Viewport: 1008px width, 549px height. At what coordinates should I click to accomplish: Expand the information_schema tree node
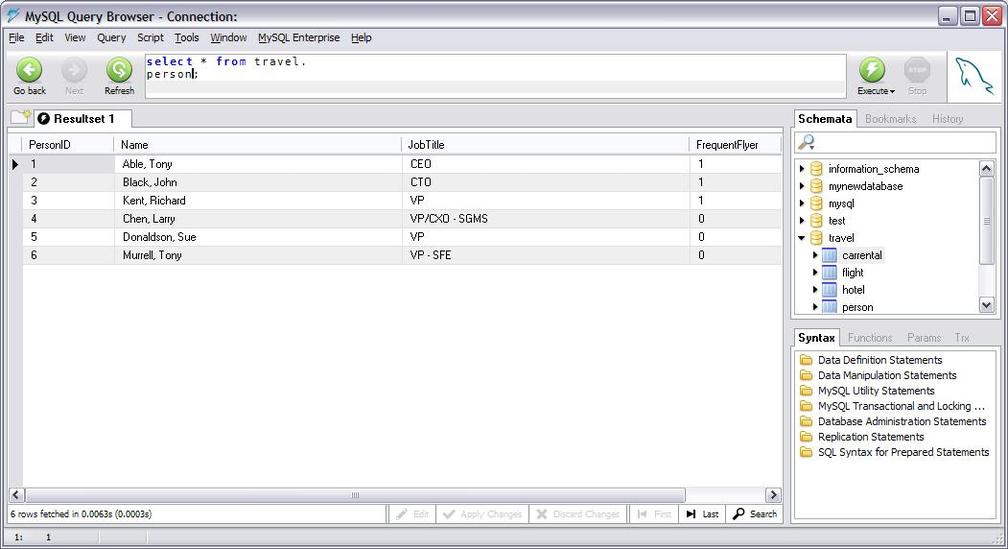pyautogui.click(x=802, y=169)
